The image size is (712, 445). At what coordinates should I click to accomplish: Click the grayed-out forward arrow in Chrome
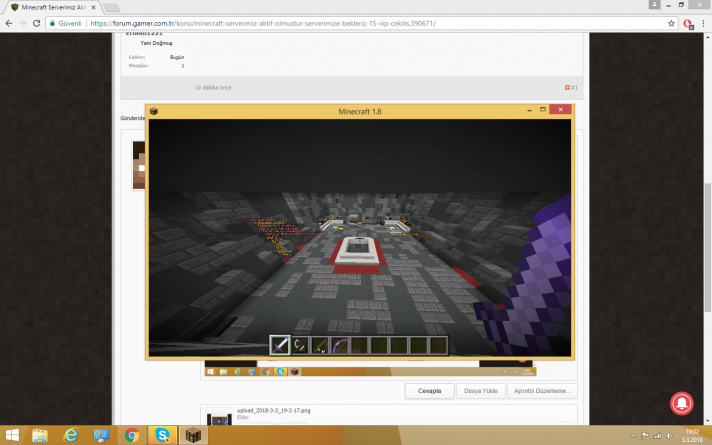click(x=22, y=23)
